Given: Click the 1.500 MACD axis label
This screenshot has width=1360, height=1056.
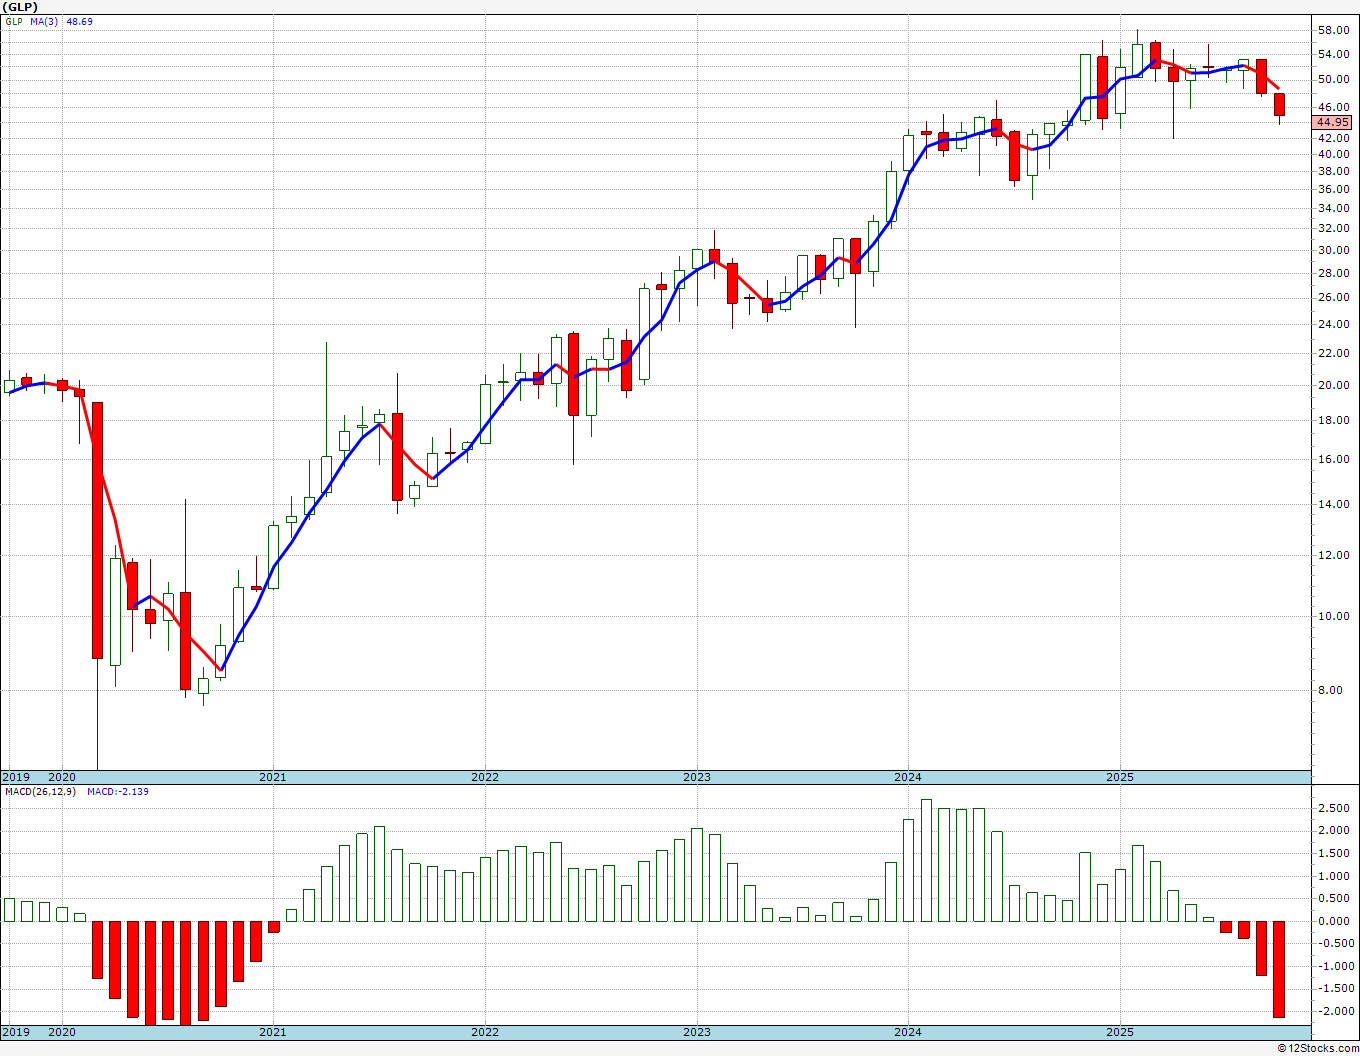Looking at the screenshot, I should tap(1334, 853).
